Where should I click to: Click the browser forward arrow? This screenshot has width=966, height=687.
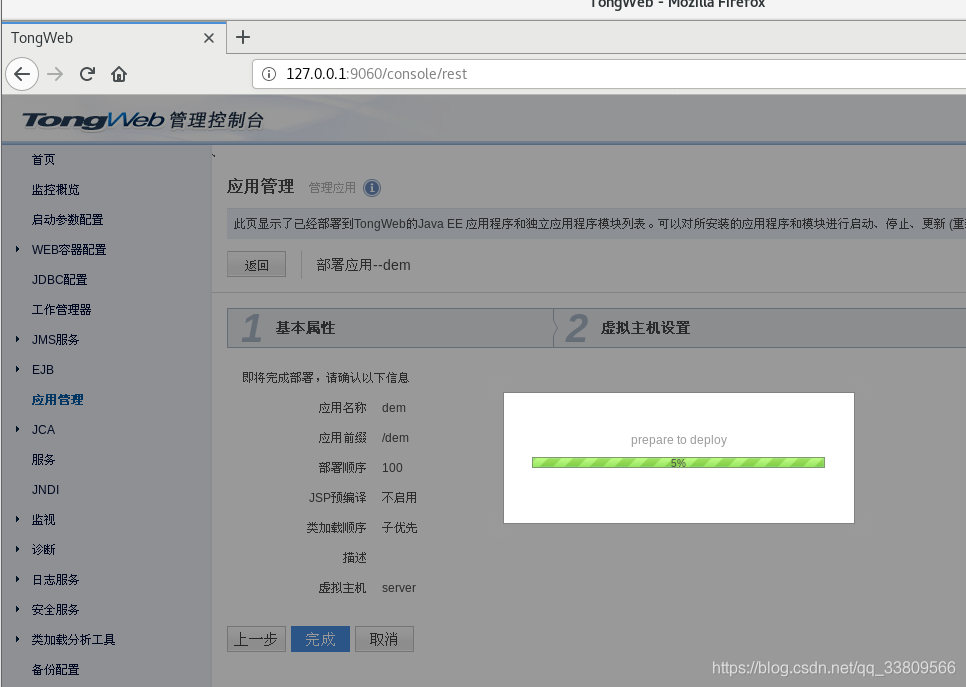click(x=55, y=74)
